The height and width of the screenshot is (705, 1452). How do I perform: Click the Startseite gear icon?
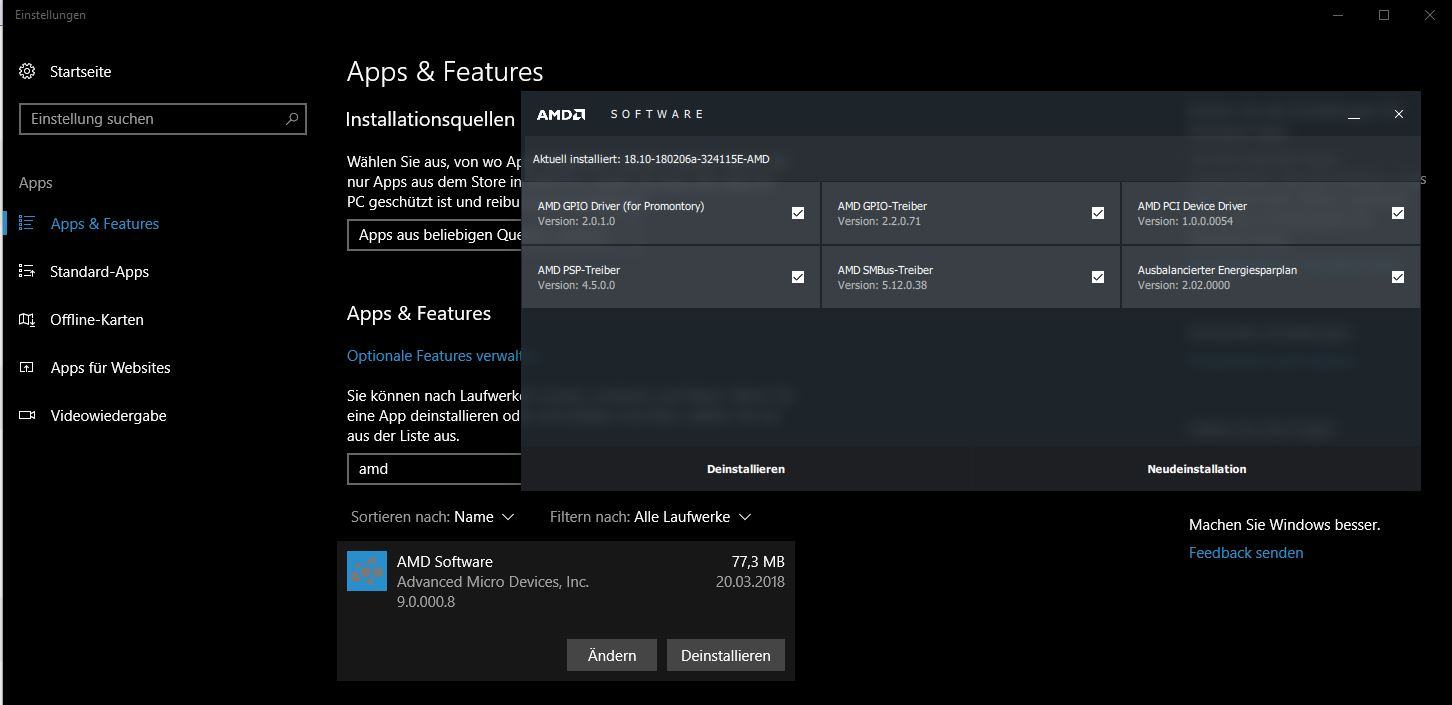point(27,71)
